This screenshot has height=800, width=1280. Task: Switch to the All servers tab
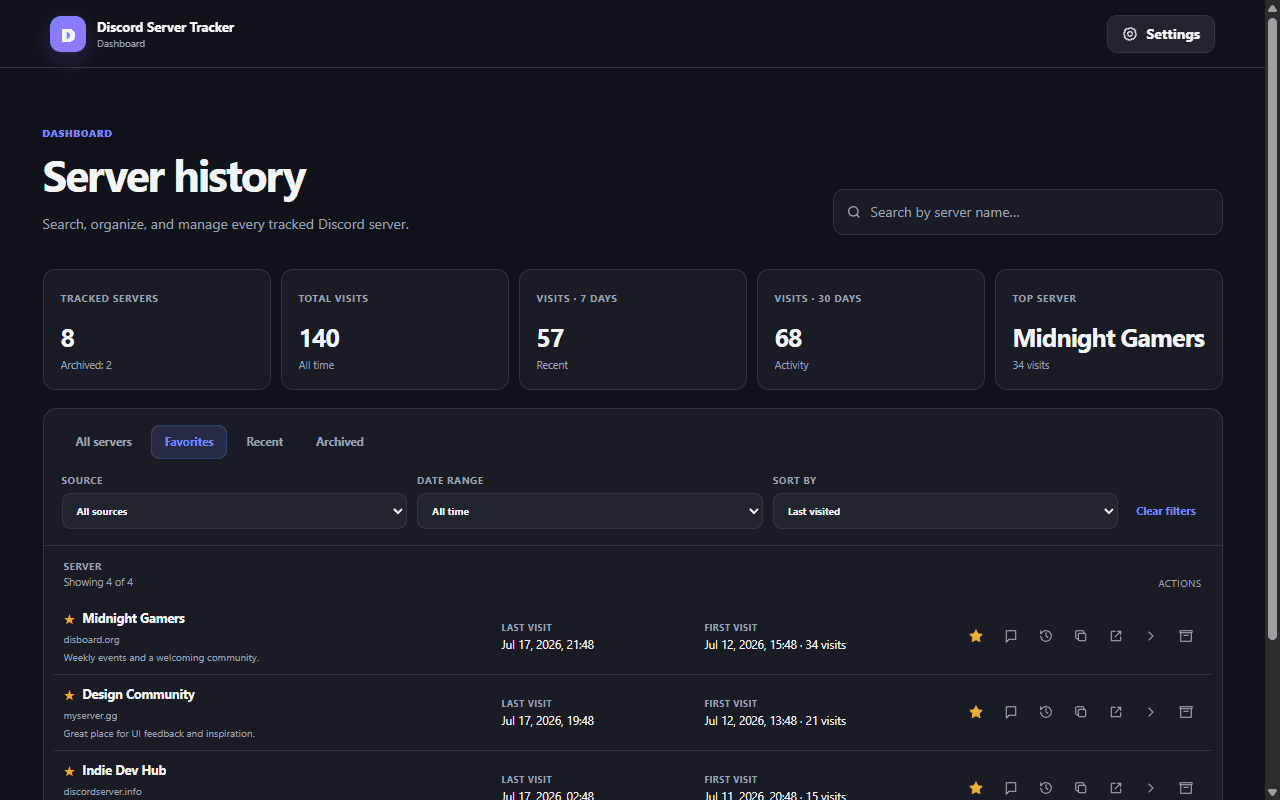(x=104, y=442)
